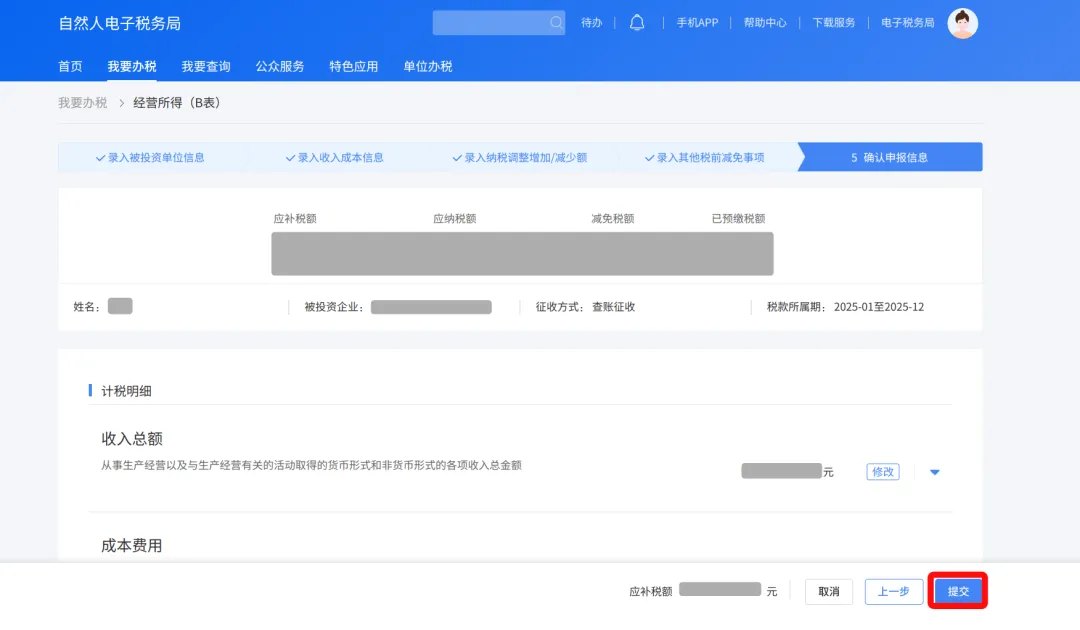Click the header search input field
Screen dimensions: 1080x630
(499, 23)
